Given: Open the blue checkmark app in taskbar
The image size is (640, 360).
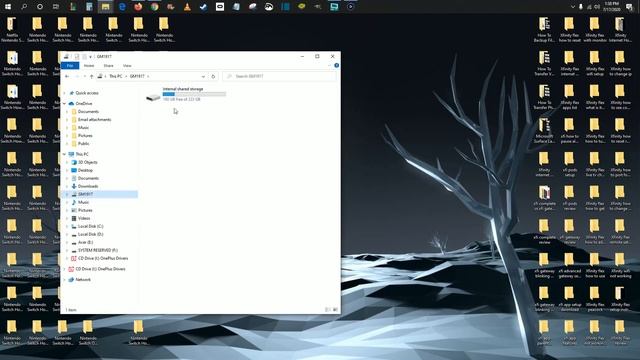Looking at the screenshot, I should click(x=203, y=7).
